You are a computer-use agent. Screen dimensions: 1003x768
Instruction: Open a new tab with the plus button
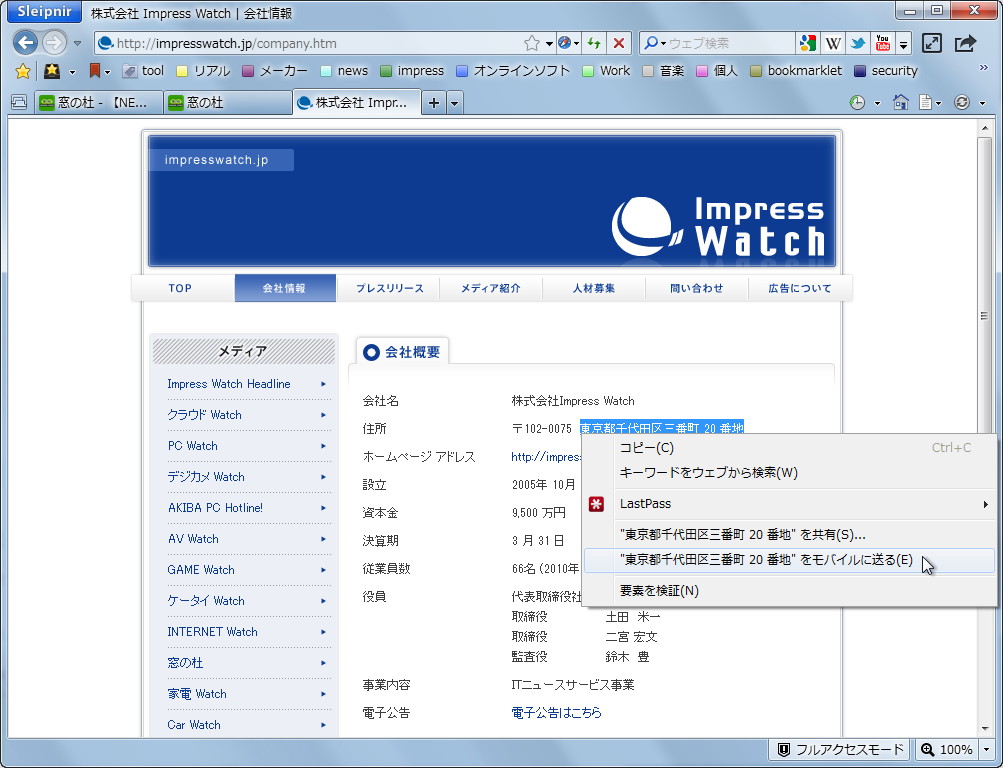[434, 102]
